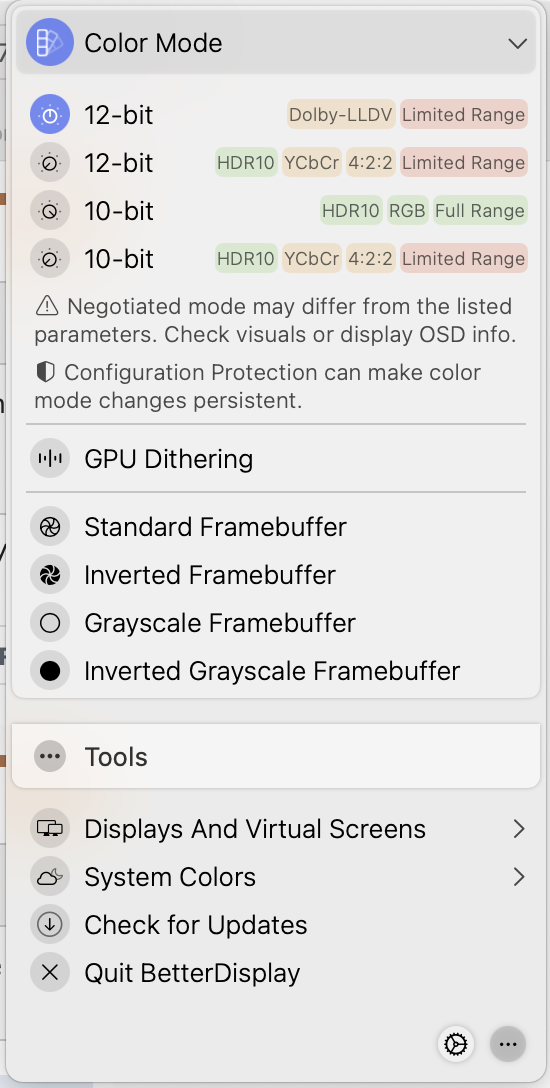Expand the System Colors submenu arrow
The width and height of the screenshot is (550, 1088).
pyautogui.click(x=519, y=876)
